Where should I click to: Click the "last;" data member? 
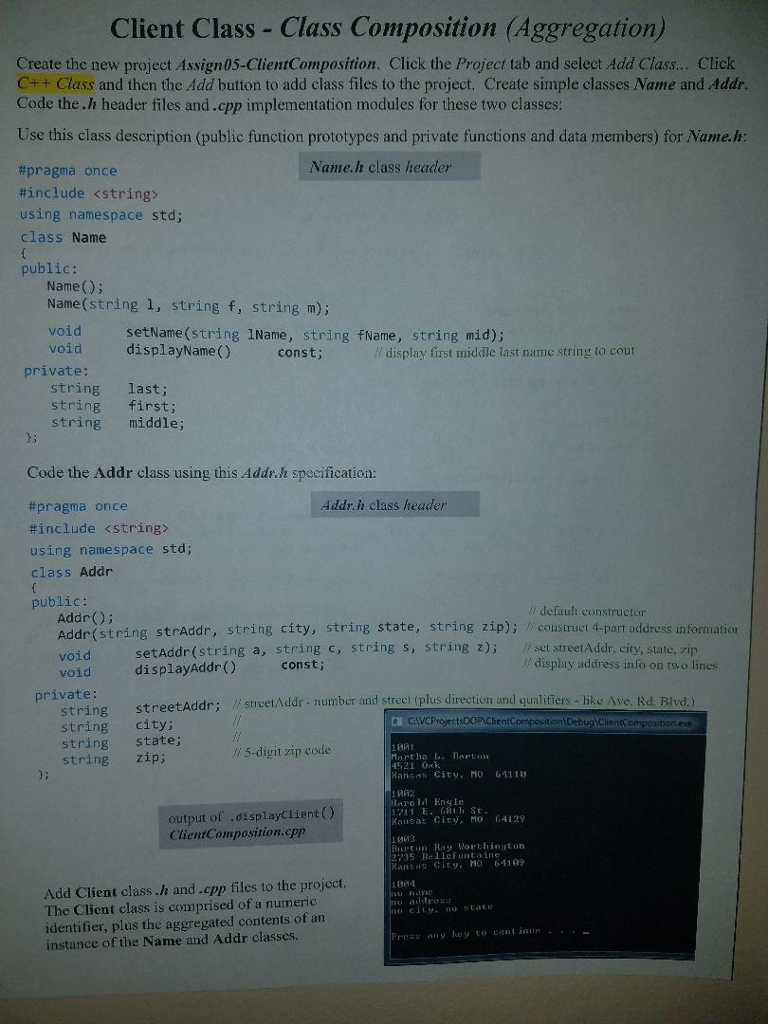(148, 389)
